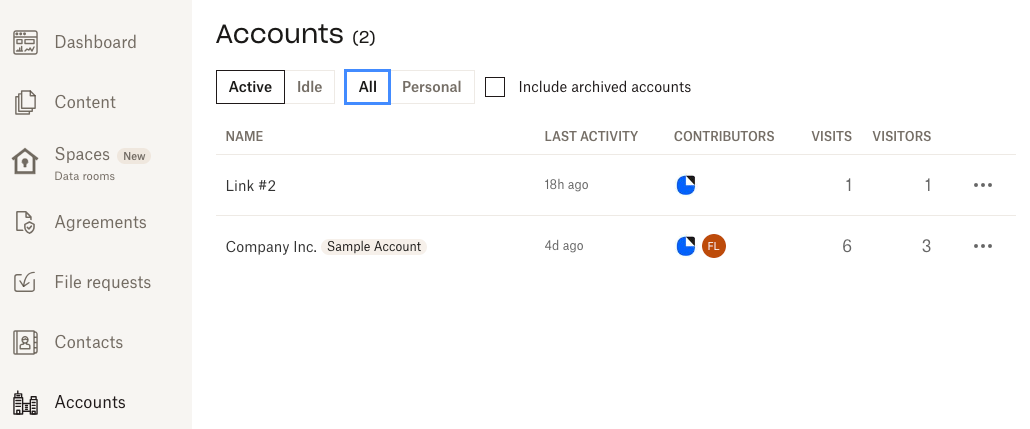Select the Personal accounts tab
Viewport: 1030px width, 429px height.
[431, 87]
